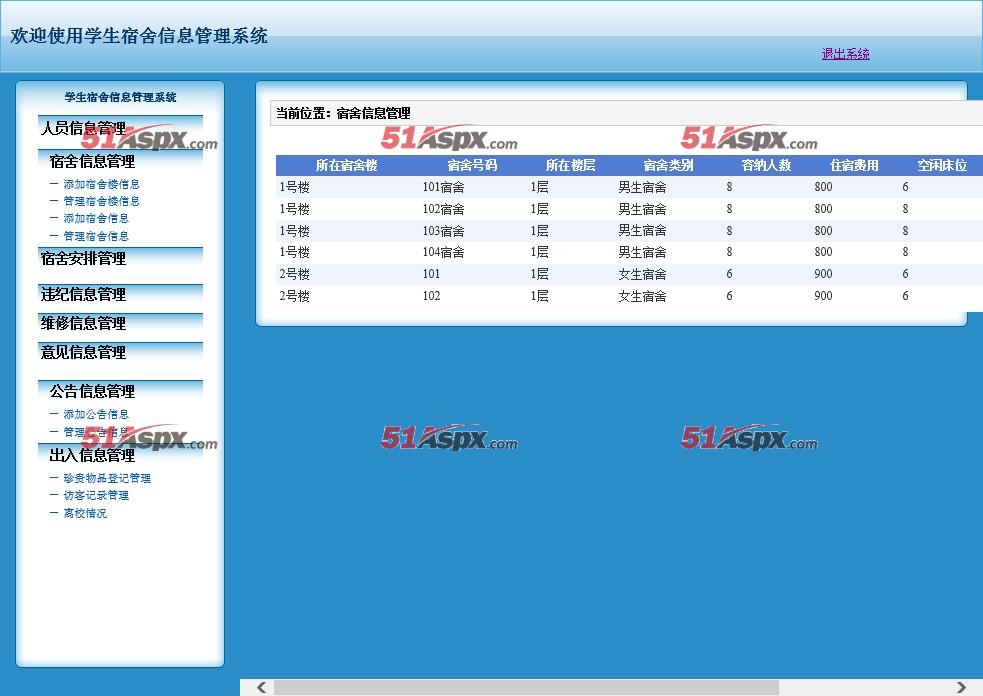983x696 pixels.
Task: Collapse the 出入信息管理 menu section
Action: point(92,455)
